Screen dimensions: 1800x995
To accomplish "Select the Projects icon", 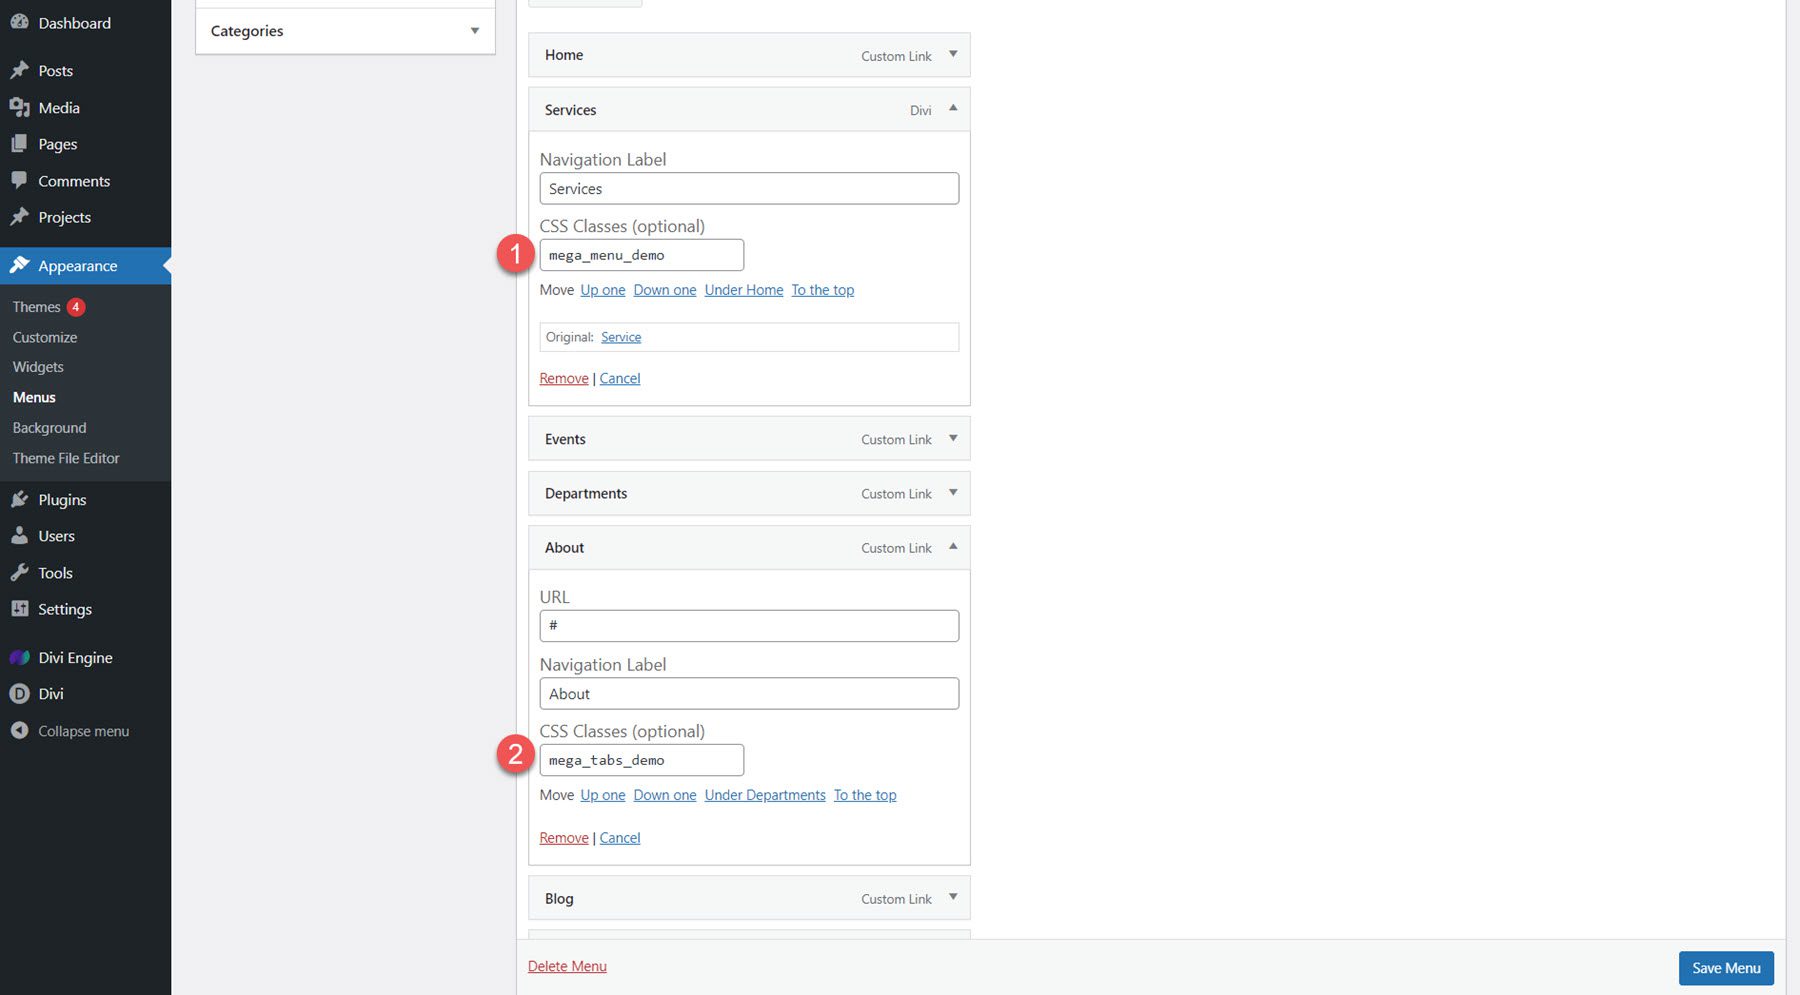I will tap(20, 217).
